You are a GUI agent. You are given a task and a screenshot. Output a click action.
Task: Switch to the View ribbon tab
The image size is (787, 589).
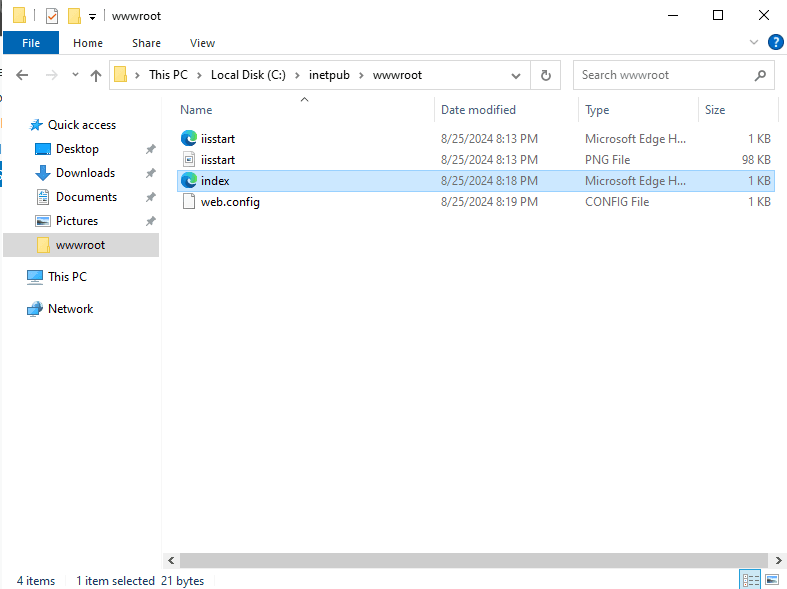tap(202, 43)
